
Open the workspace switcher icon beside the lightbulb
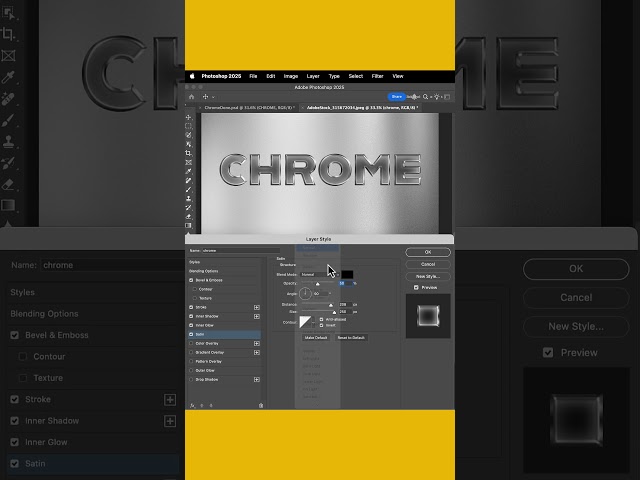click(447, 97)
